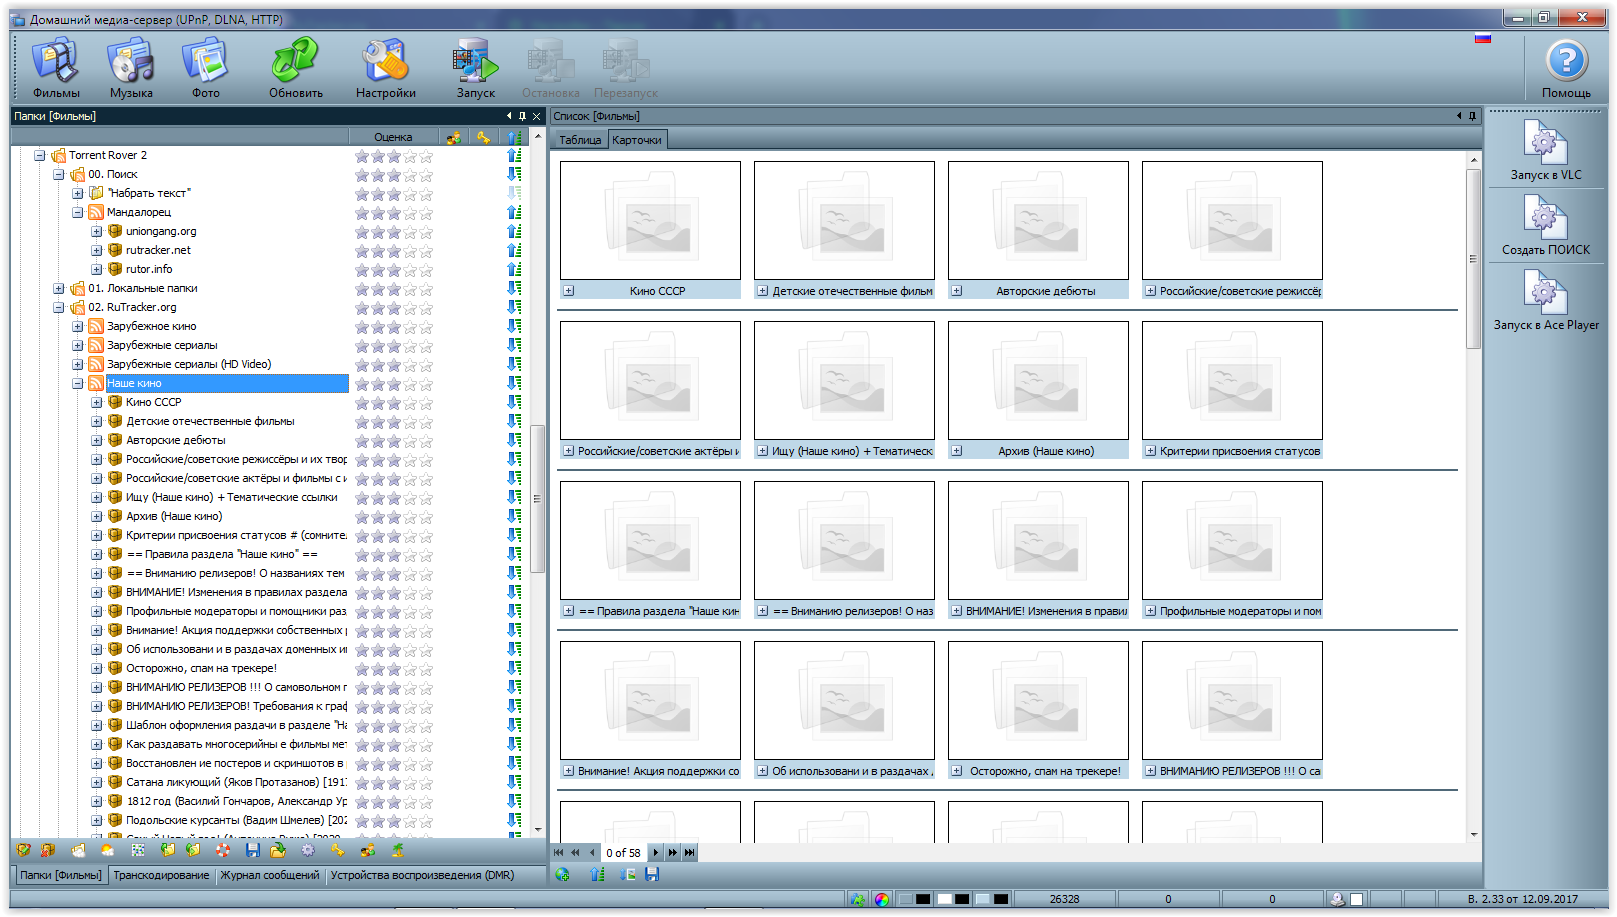Screen dimensions: 1617x917
Task: Click the Обновить refresh icon
Action: pos(295,67)
